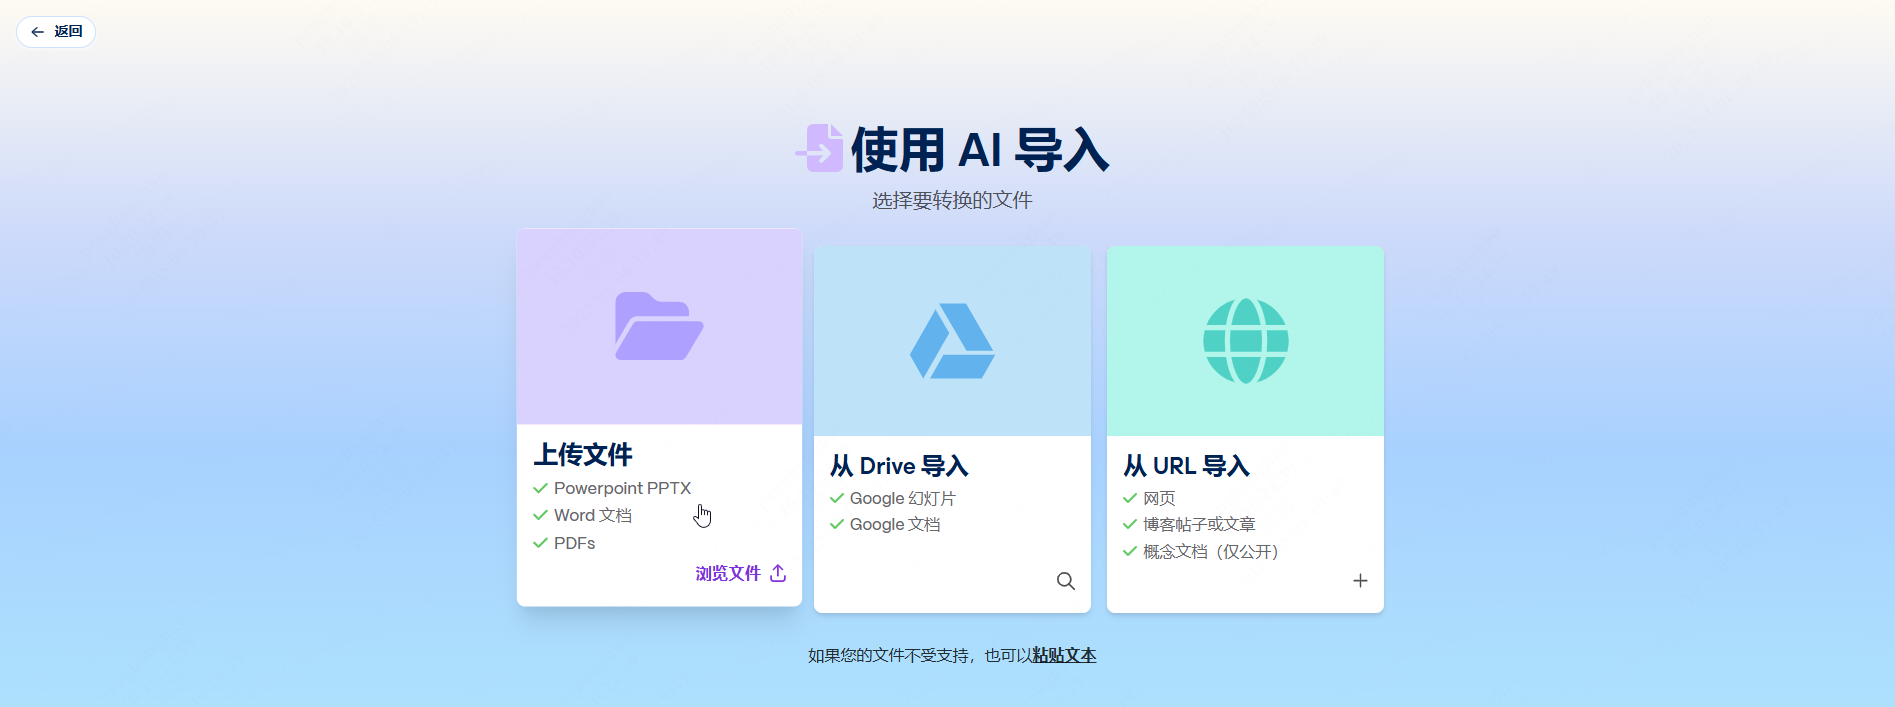1895x707 pixels.
Task: Click the 选择要转换的文件 subtitle
Action: point(952,200)
